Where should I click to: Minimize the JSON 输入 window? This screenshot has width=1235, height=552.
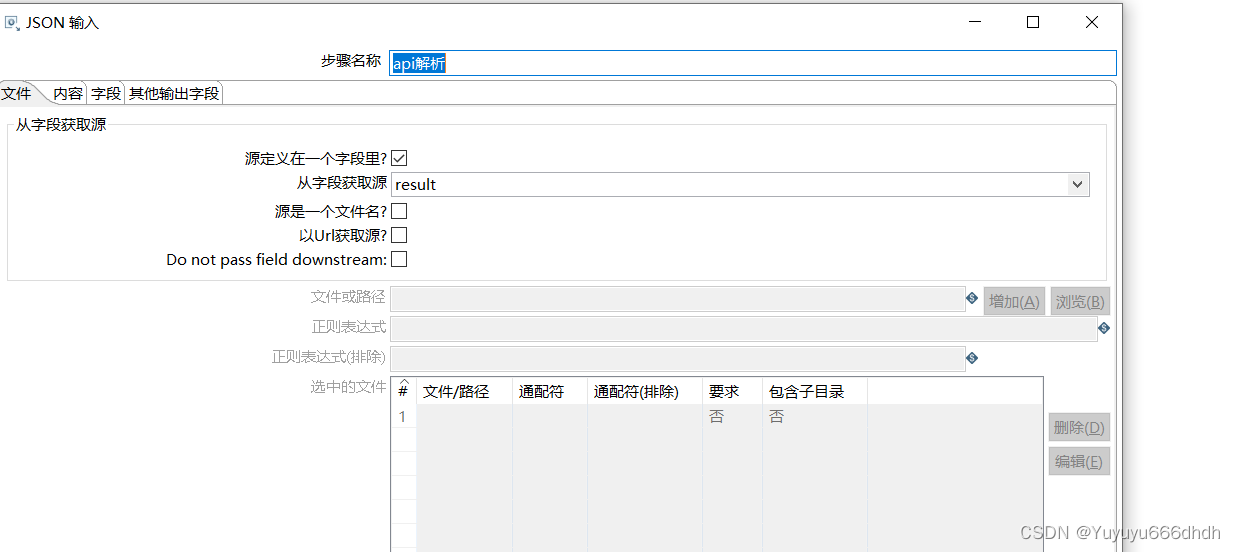pyautogui.click(x=974, y=22)
